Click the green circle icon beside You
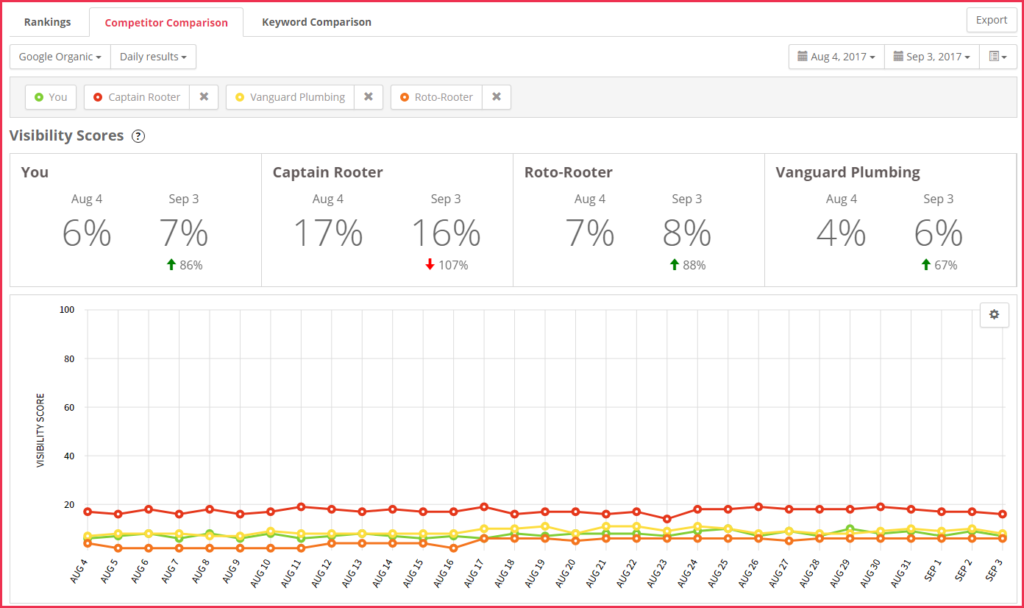Screen dimensions: 1024x608 pos(39,97)
